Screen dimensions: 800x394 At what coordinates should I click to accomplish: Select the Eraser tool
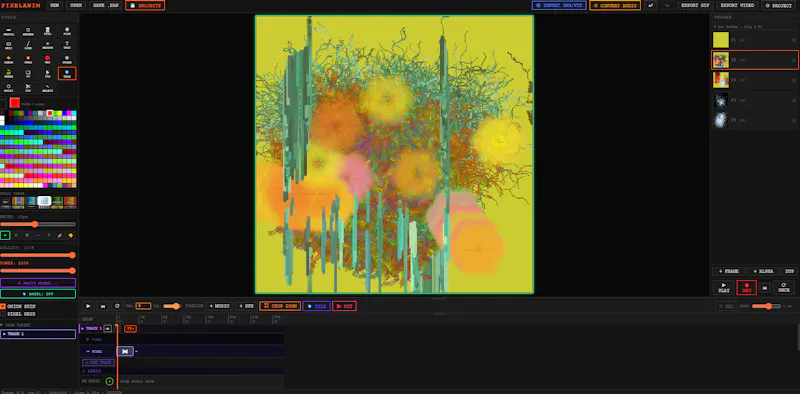coord(28,31)
